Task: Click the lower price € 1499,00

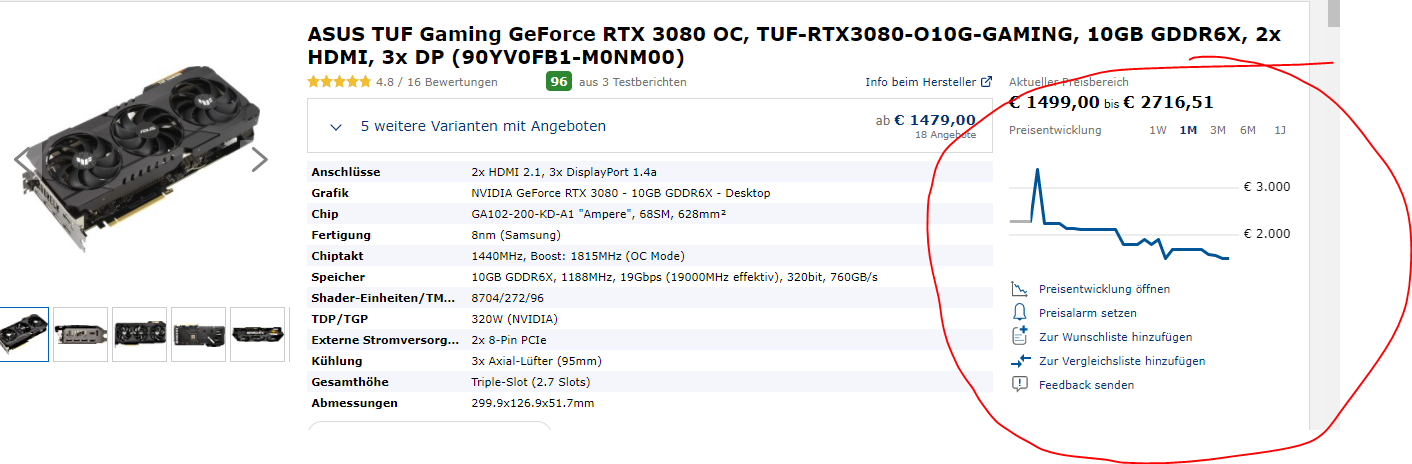Action: tap(1054, 102)
